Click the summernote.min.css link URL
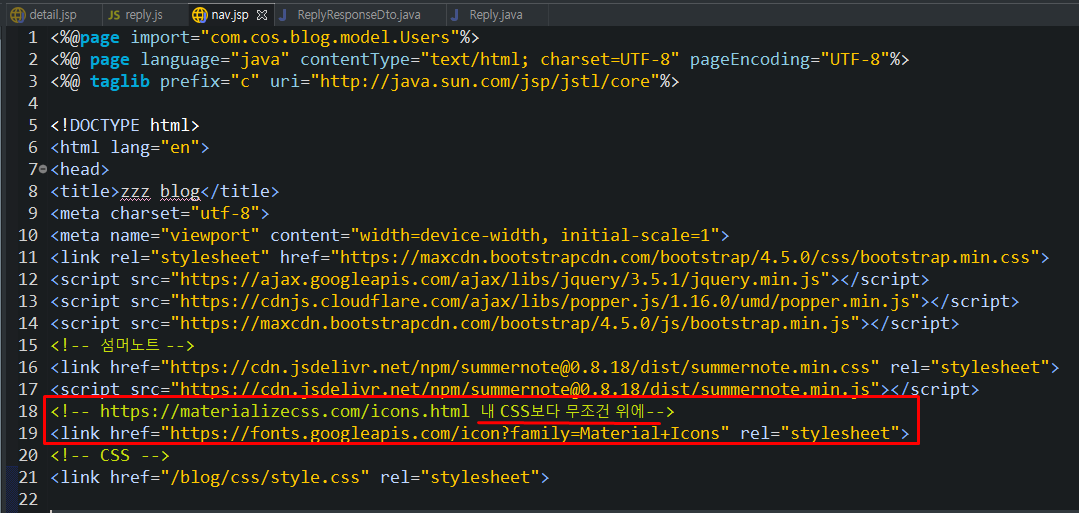This screenshot has width=1079, height=513. [520, 368]
